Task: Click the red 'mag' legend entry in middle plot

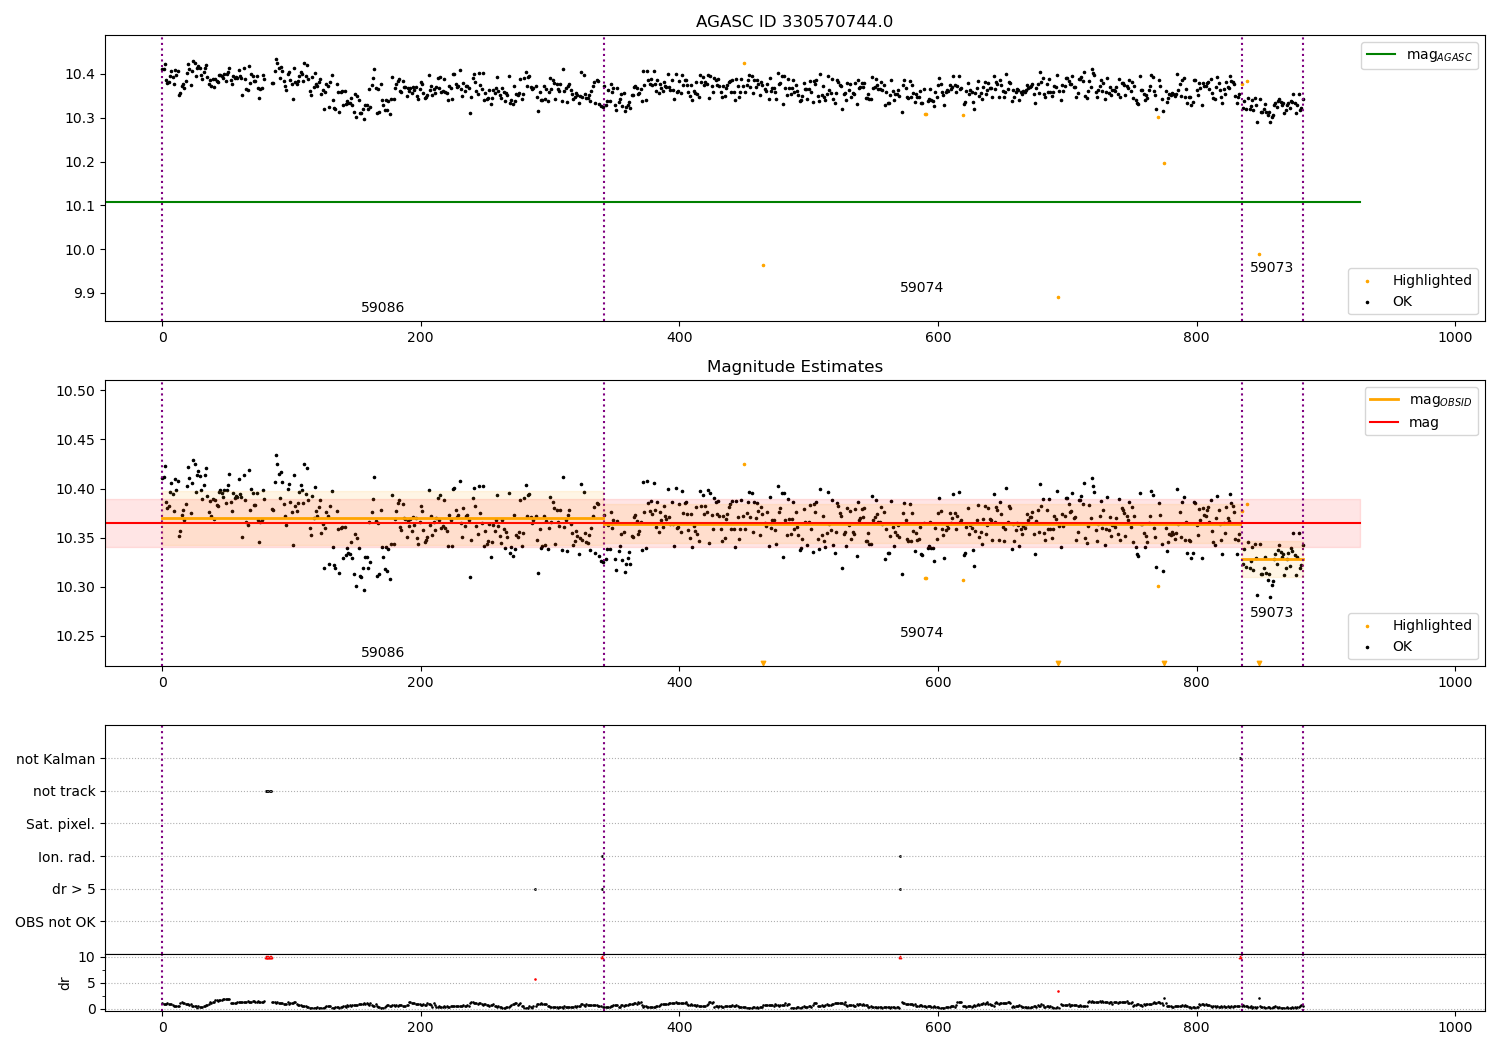Action: pos(1404,422)
